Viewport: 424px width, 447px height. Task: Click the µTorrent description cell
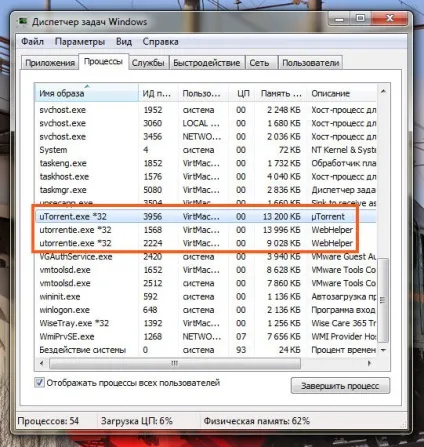point(328,217)
